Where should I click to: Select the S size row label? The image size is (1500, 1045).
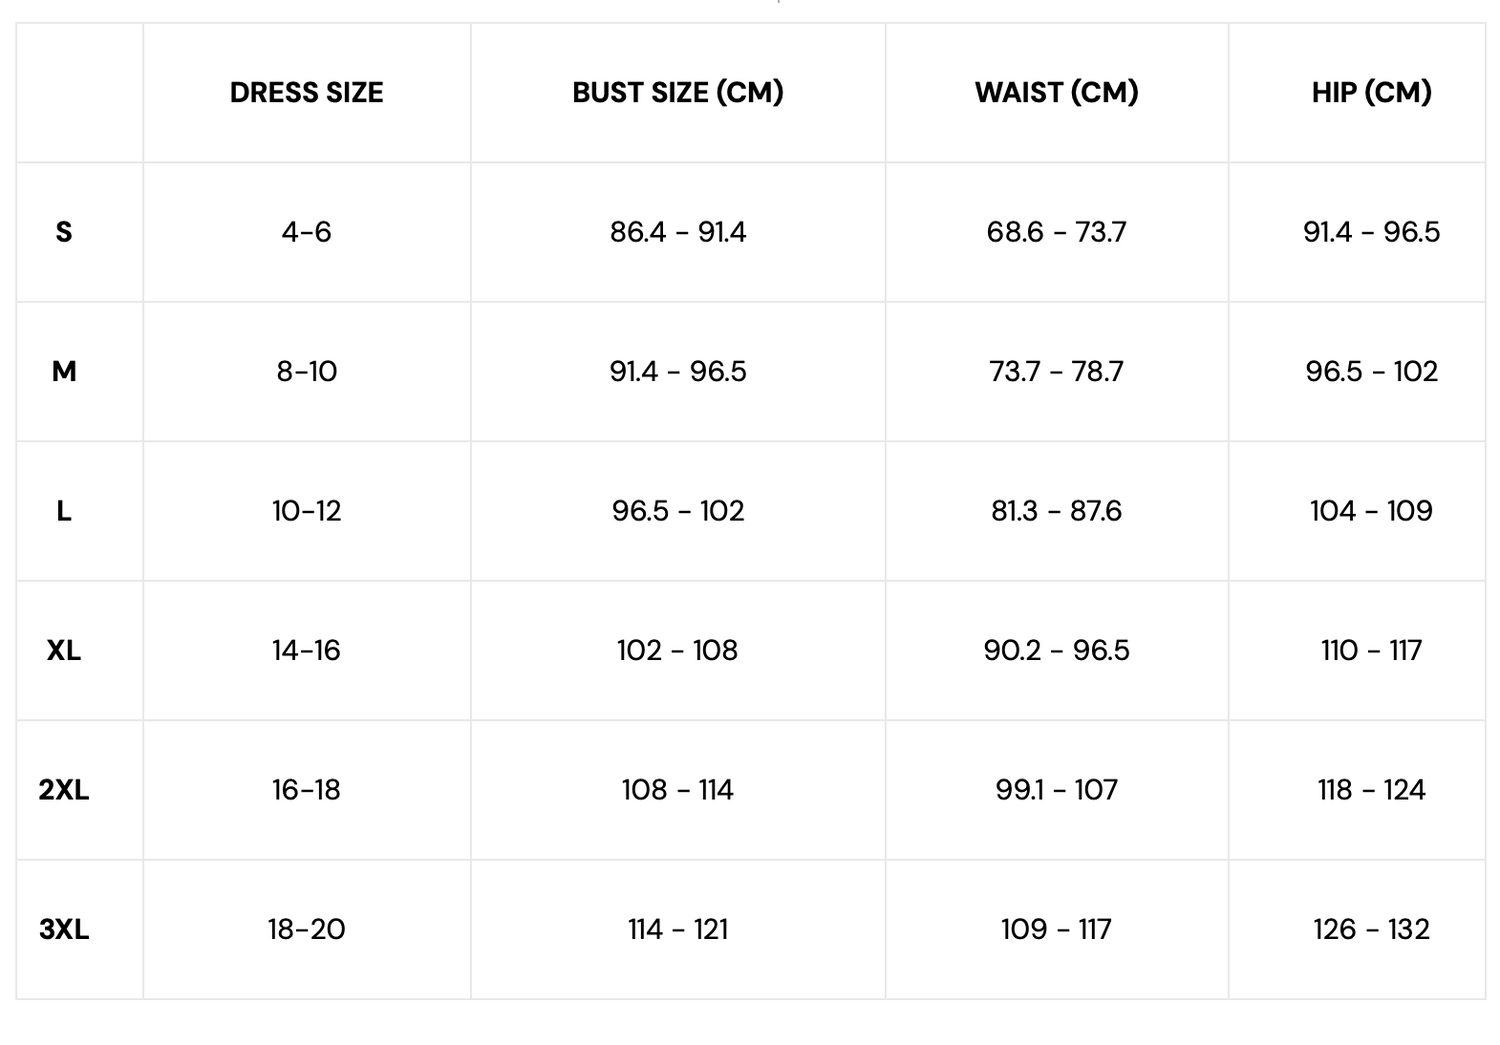point(64,232)
